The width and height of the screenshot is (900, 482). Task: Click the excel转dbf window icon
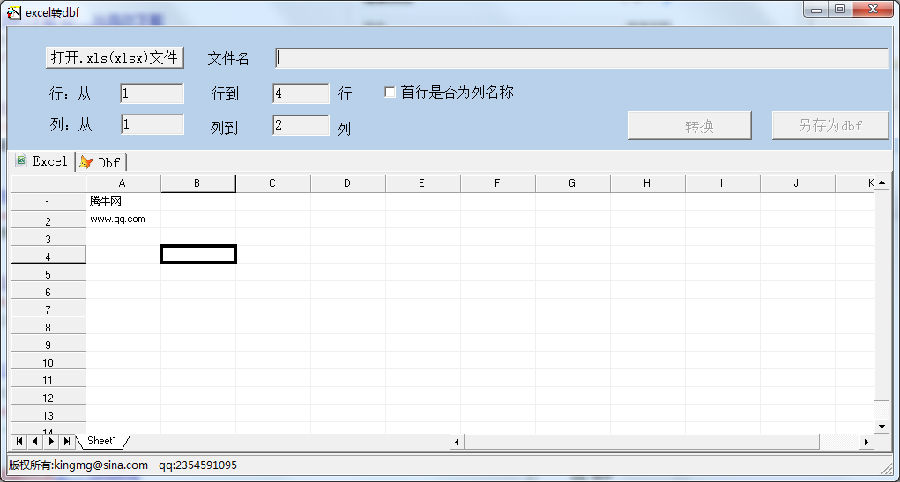tap(14, 11)
